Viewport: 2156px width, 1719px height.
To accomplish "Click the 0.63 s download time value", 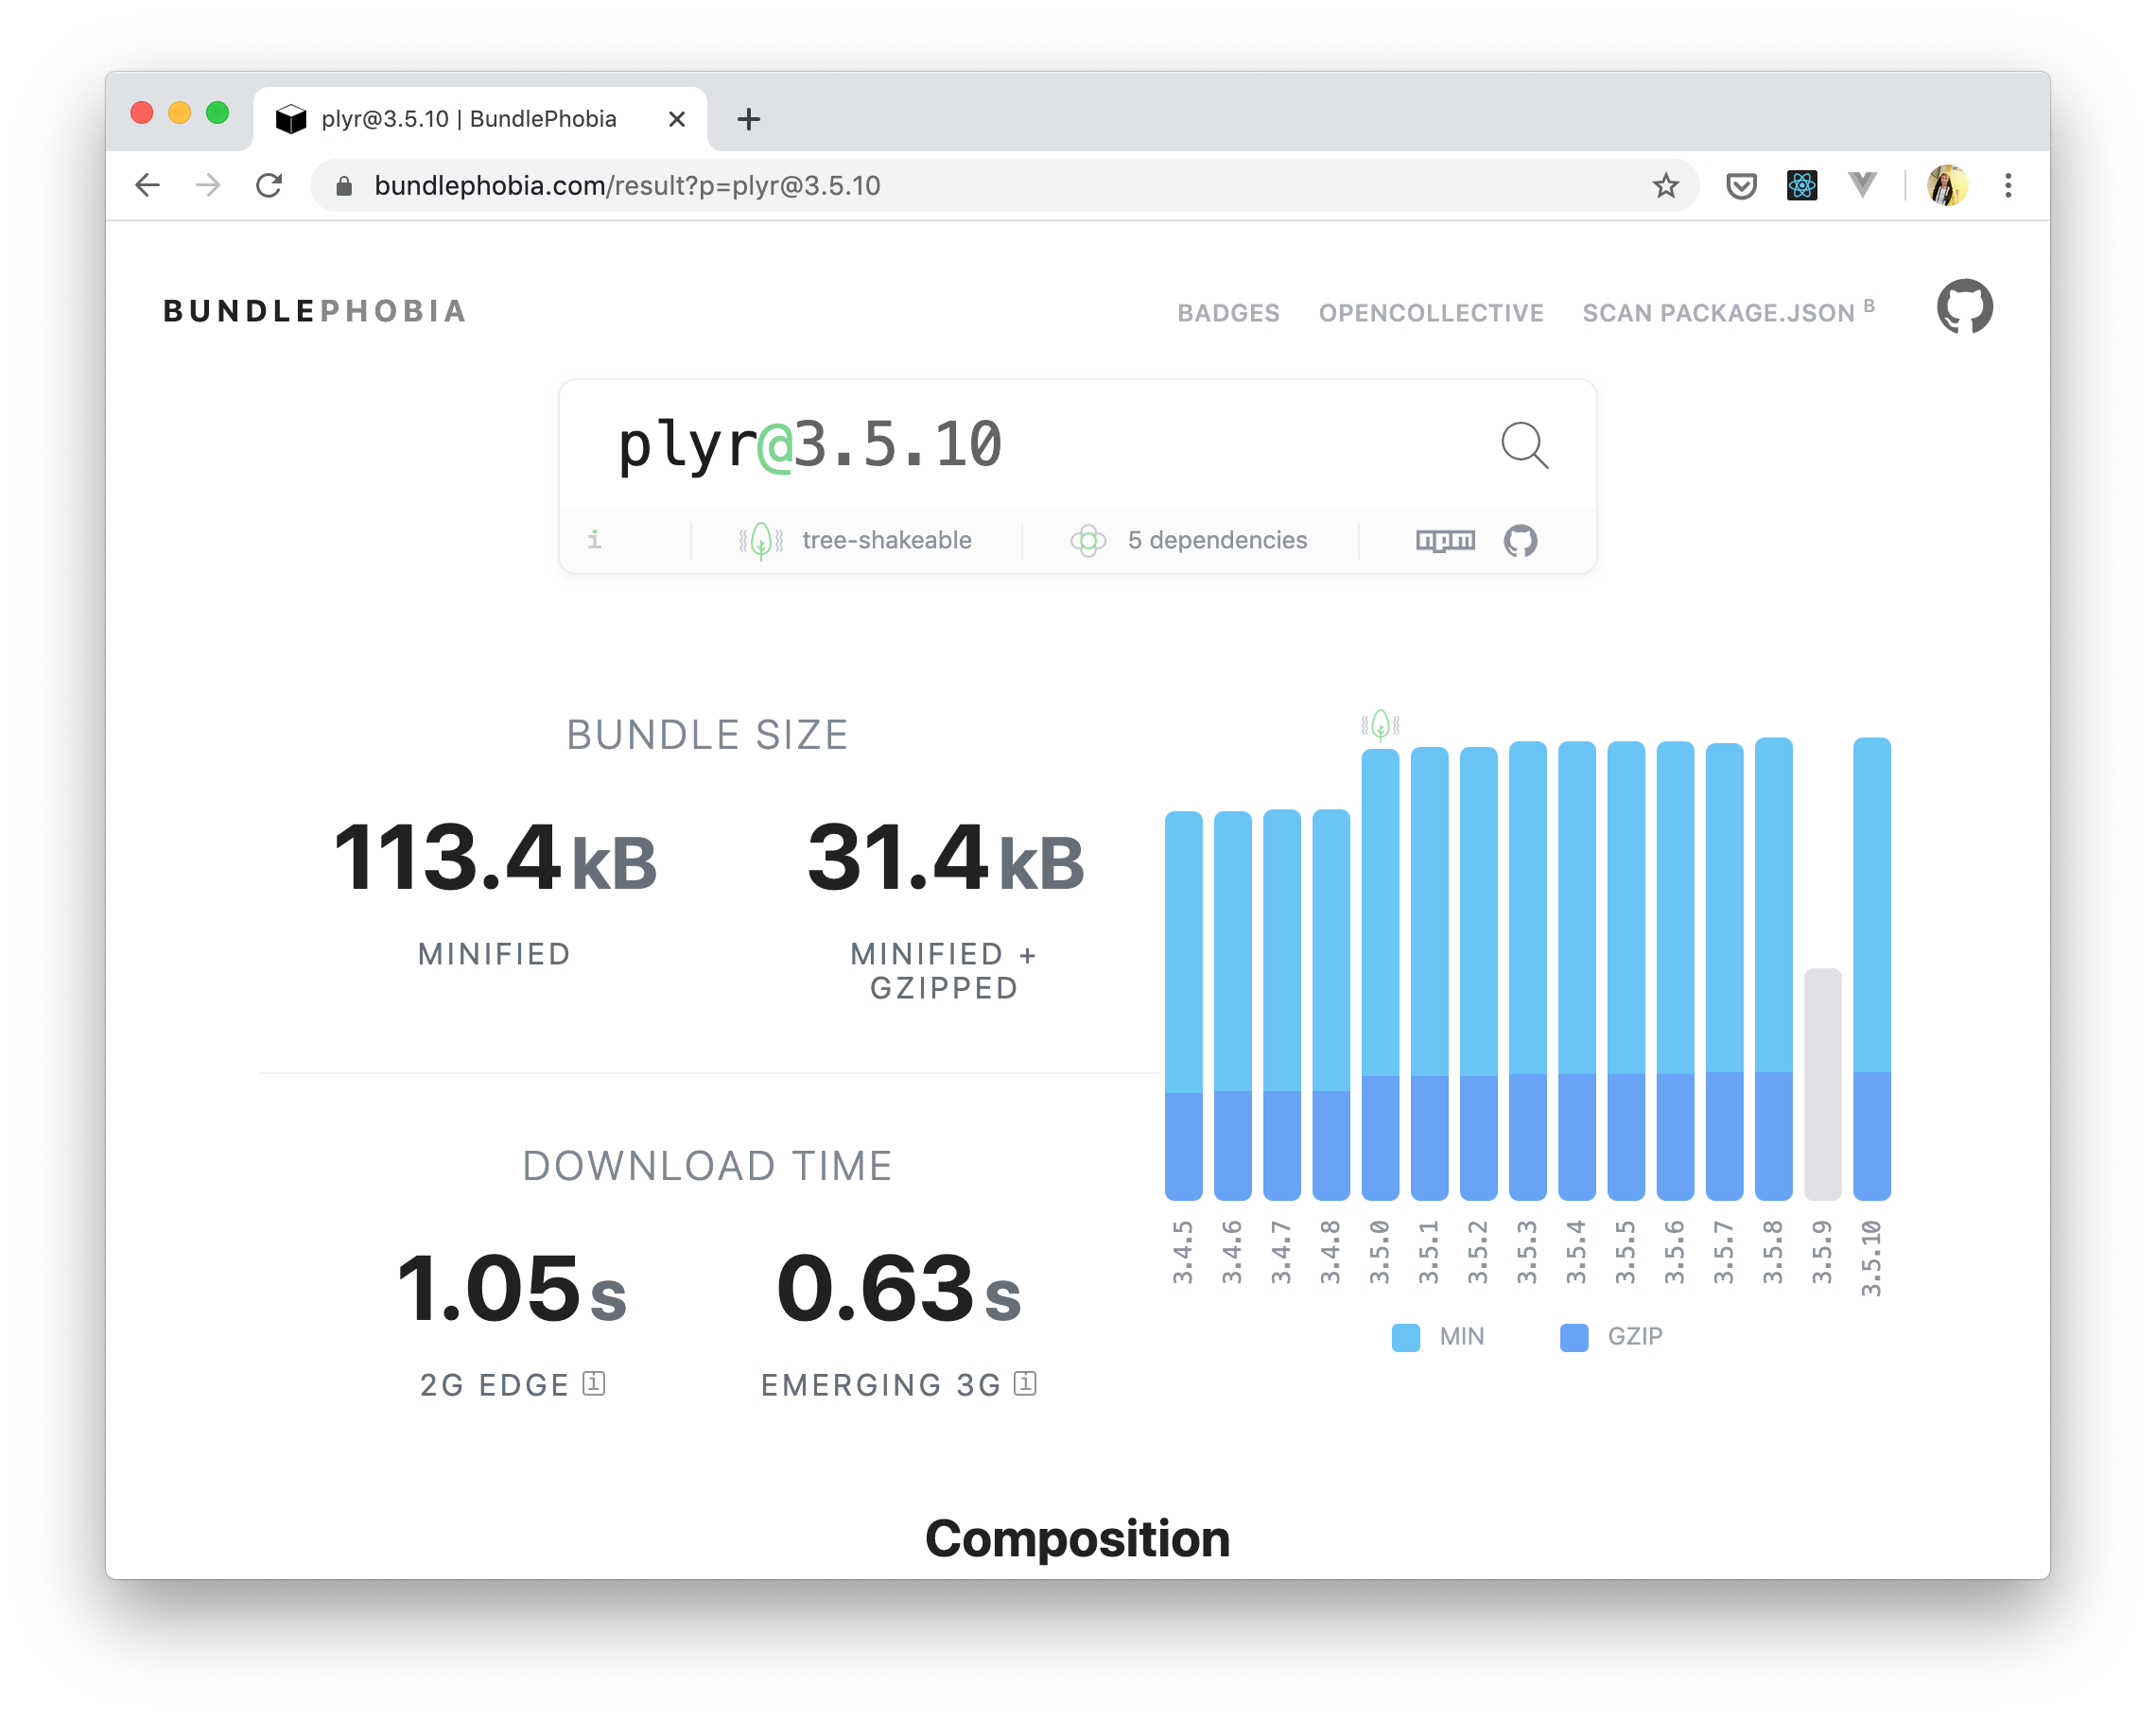I will click(898, 1289).
